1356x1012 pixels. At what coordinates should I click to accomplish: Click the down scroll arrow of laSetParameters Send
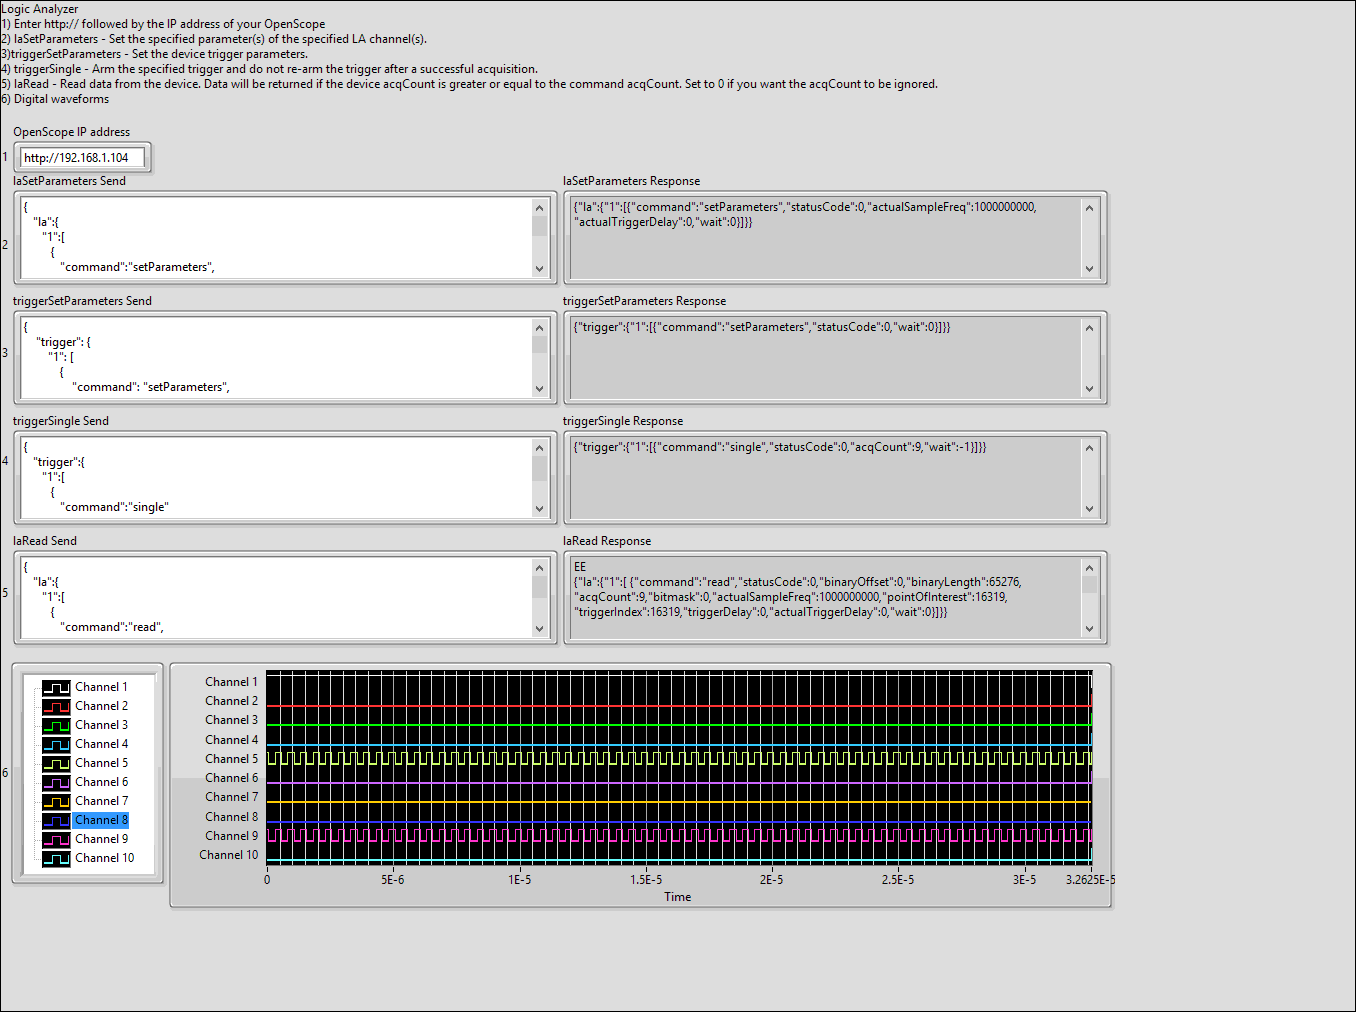[x=540, y=270]
